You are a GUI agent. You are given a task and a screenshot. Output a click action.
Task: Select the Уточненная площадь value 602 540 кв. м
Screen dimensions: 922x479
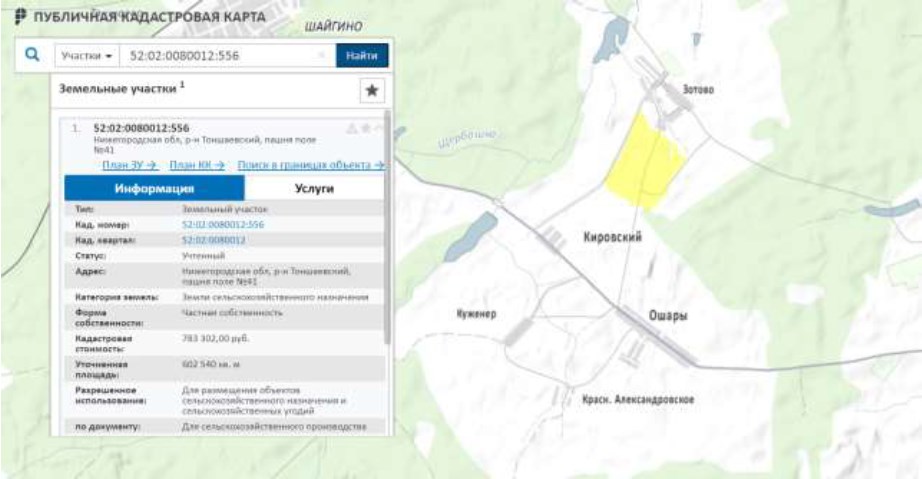tap(211, 364)
